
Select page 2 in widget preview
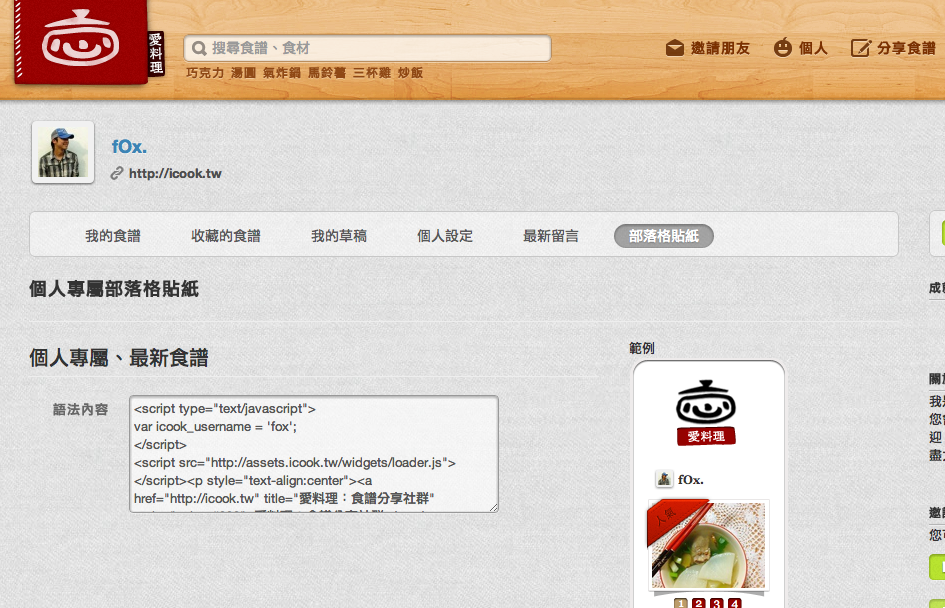click(699, 603)
